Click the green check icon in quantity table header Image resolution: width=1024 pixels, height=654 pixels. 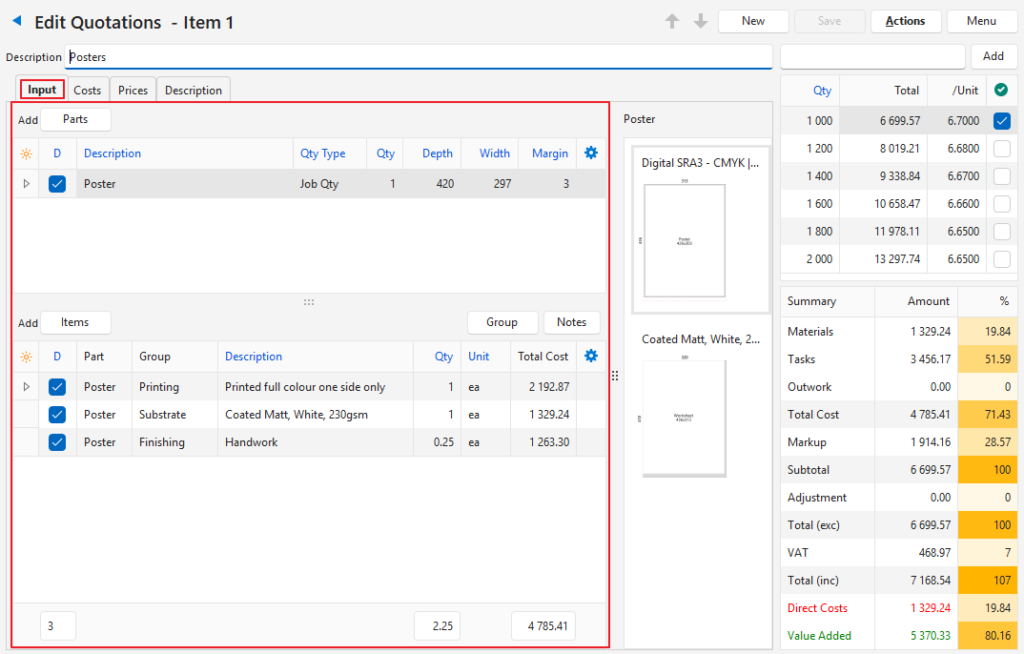click(x=1001, y=90)
